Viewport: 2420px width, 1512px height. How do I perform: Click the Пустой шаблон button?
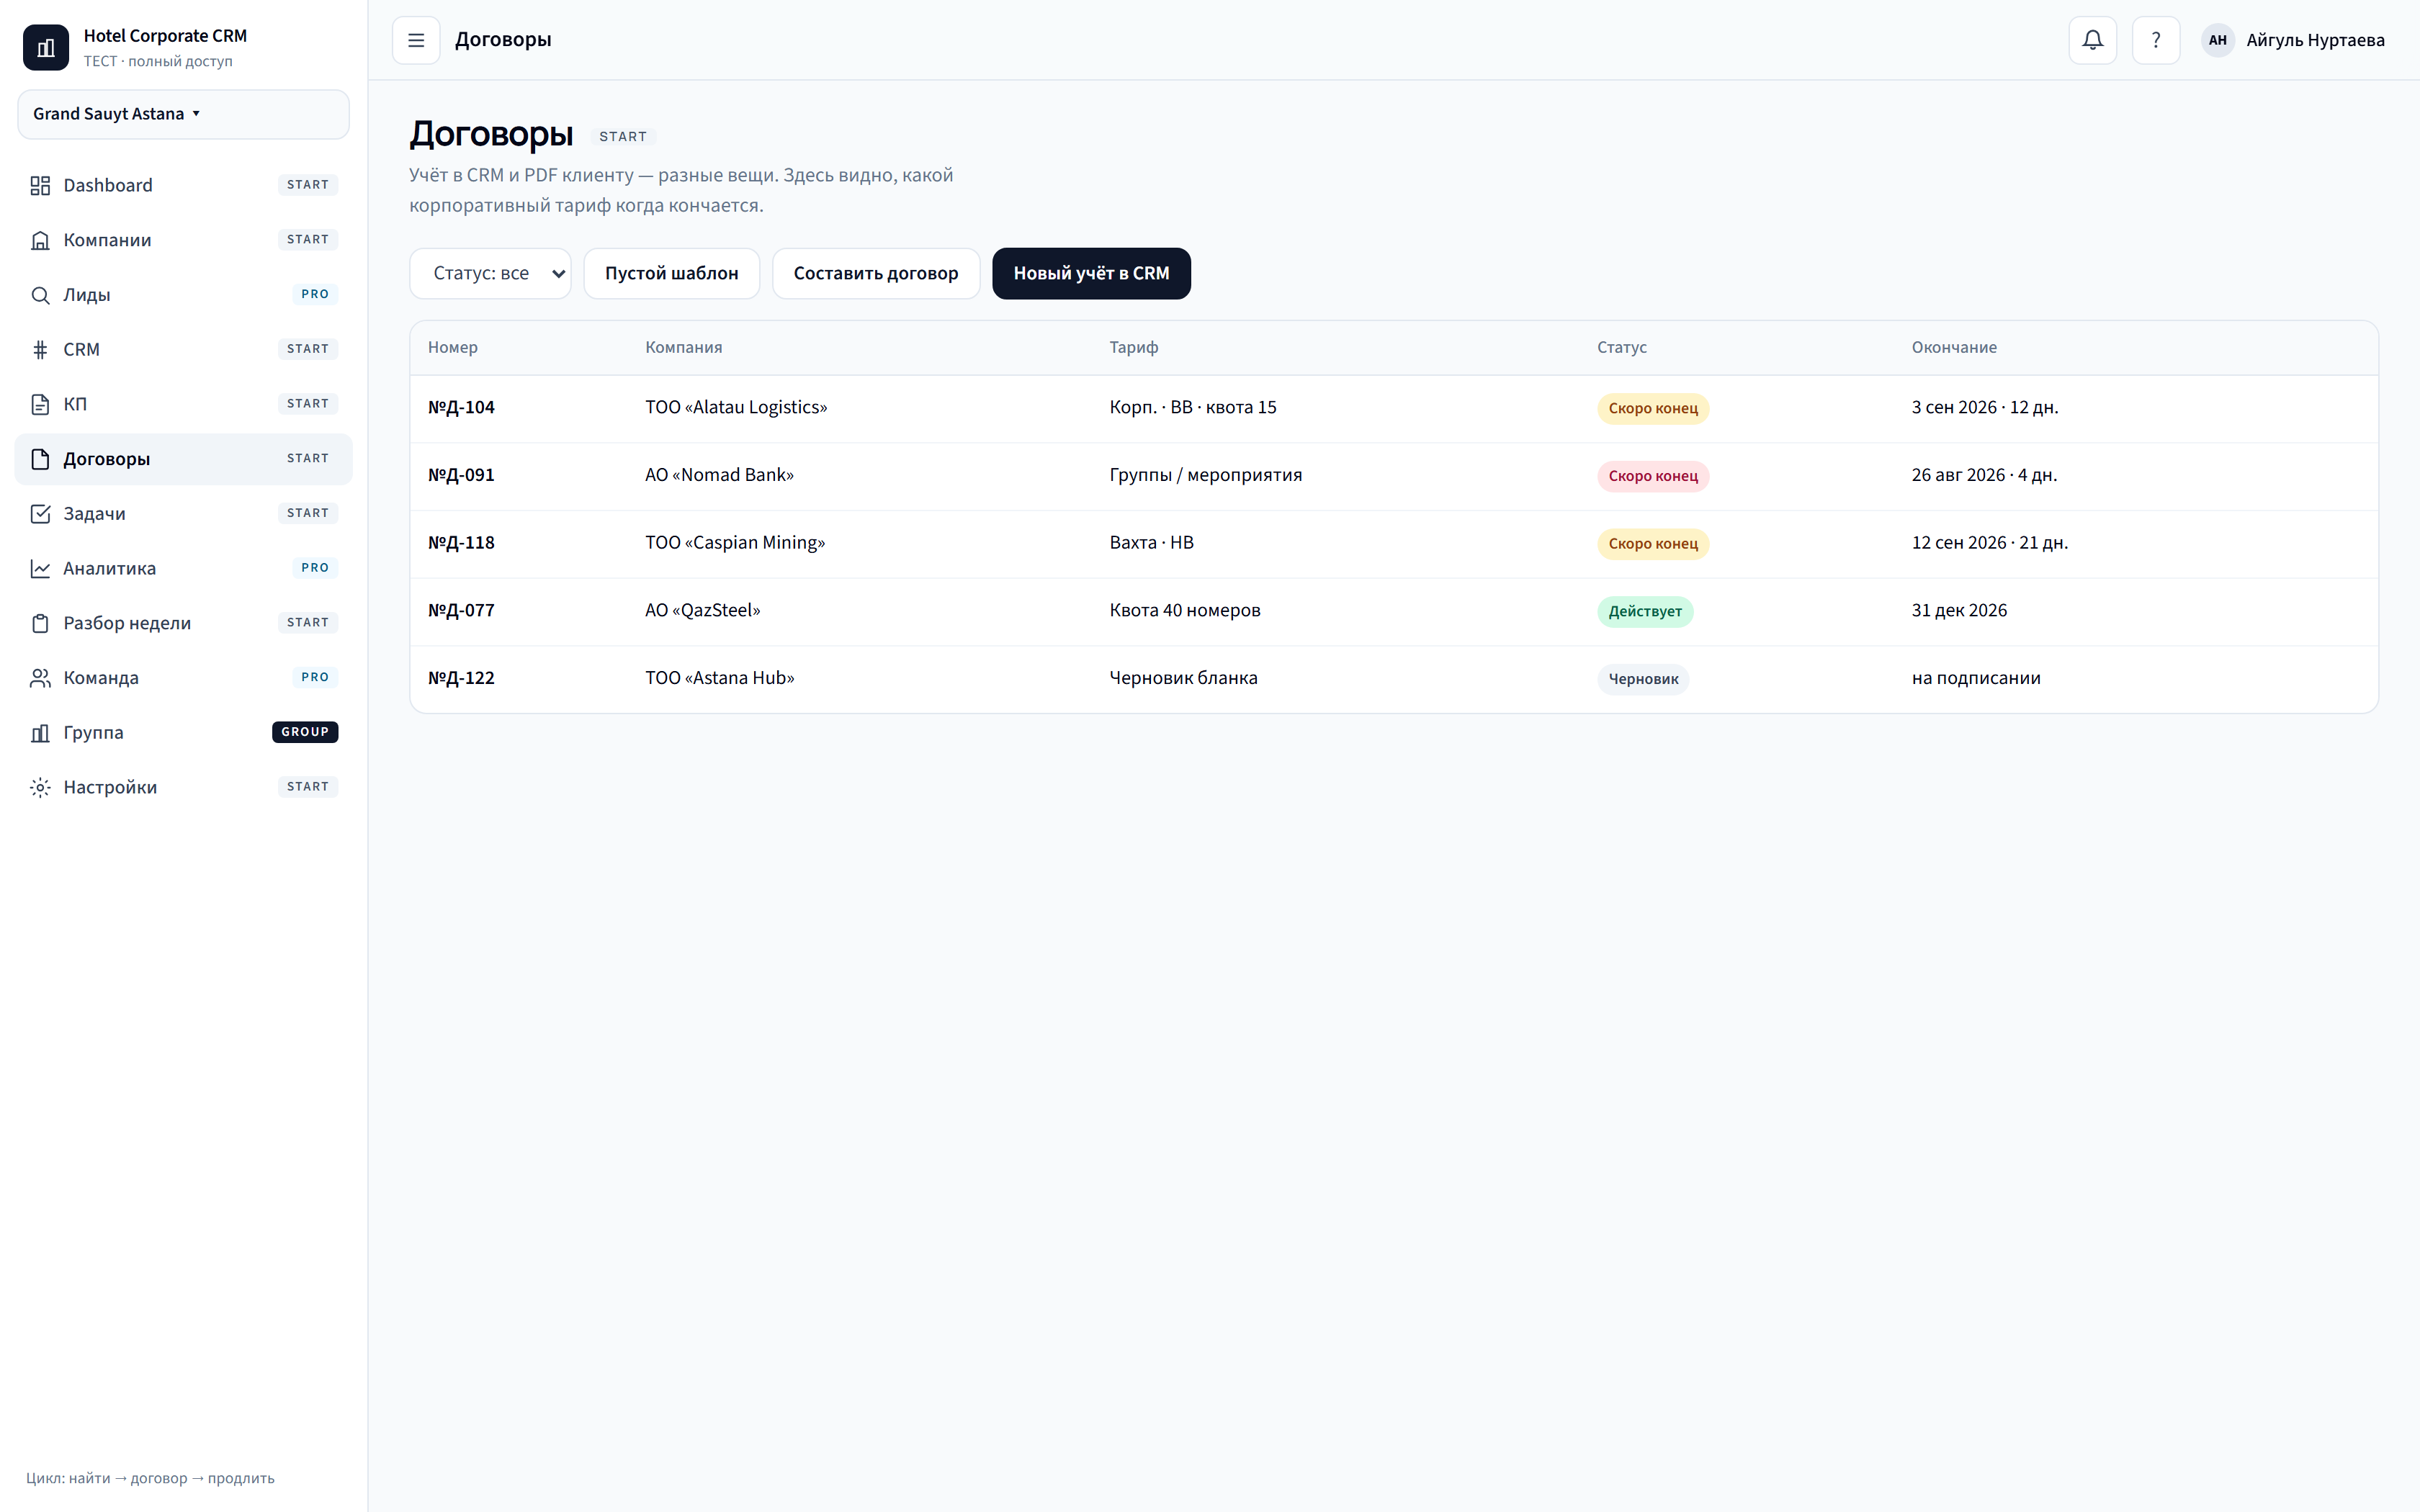pos(671,273)
